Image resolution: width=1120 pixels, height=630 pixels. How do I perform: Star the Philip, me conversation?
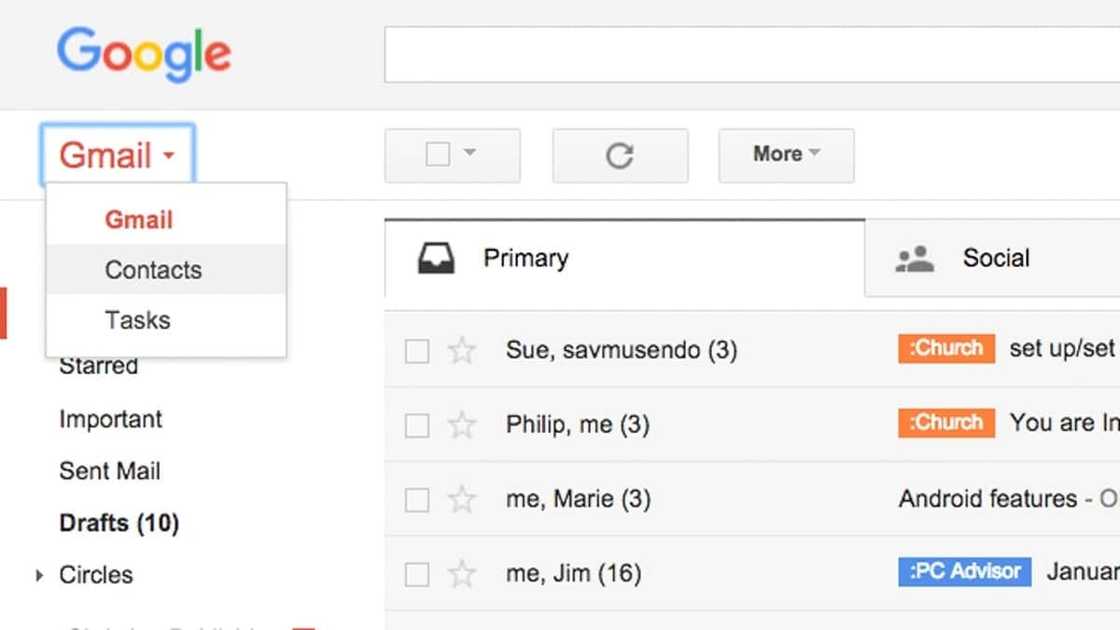coord(462,425)
